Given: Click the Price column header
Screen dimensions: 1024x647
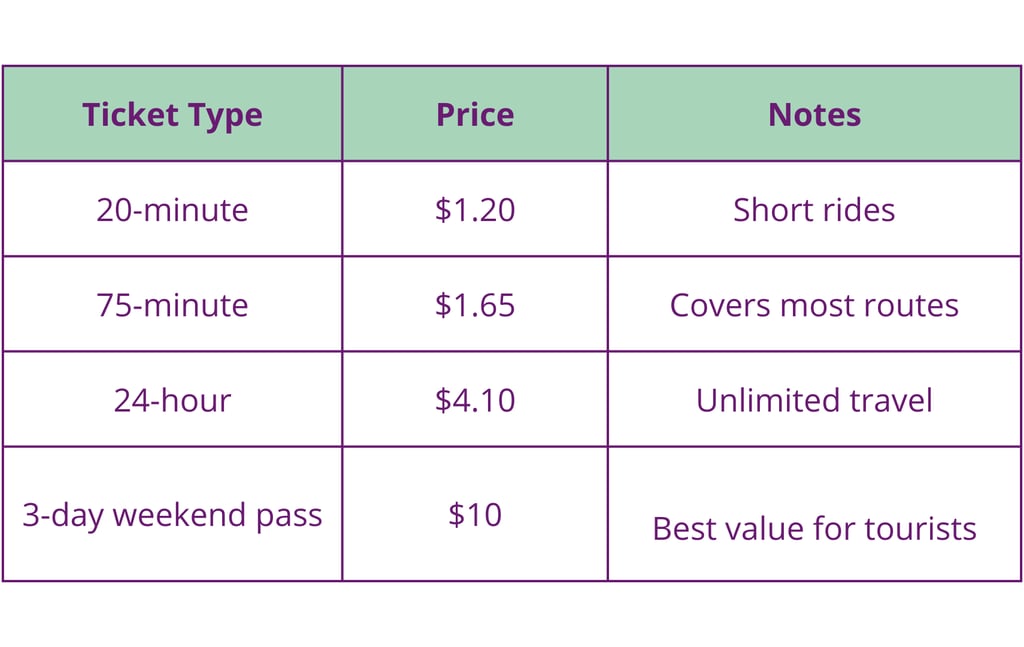Looking at the screenshot, I should (x=475, y=115).
